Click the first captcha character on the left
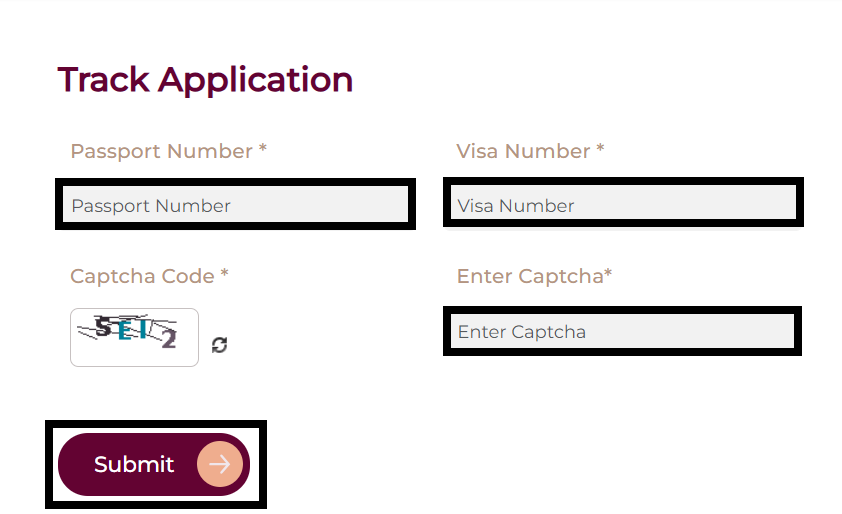The width and height of the screenshot is (842, 514). pyautogui.click(x=102, y=327)
